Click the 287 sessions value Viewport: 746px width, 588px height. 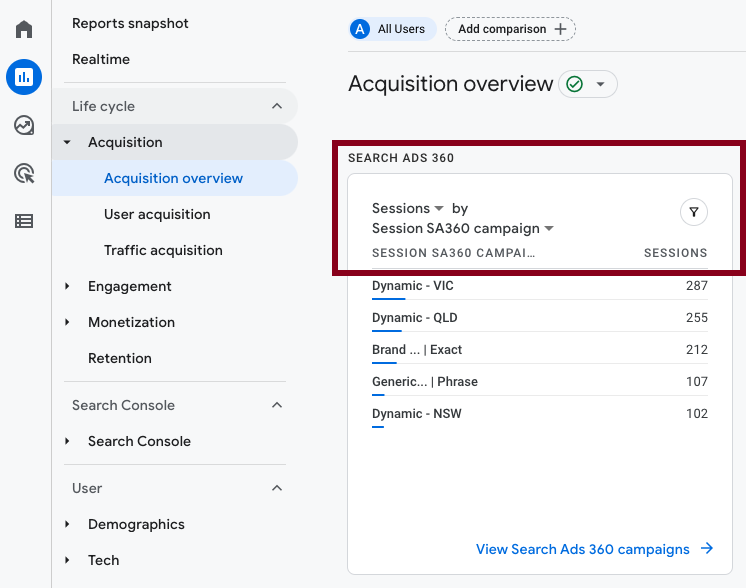(x=697, y=285)
